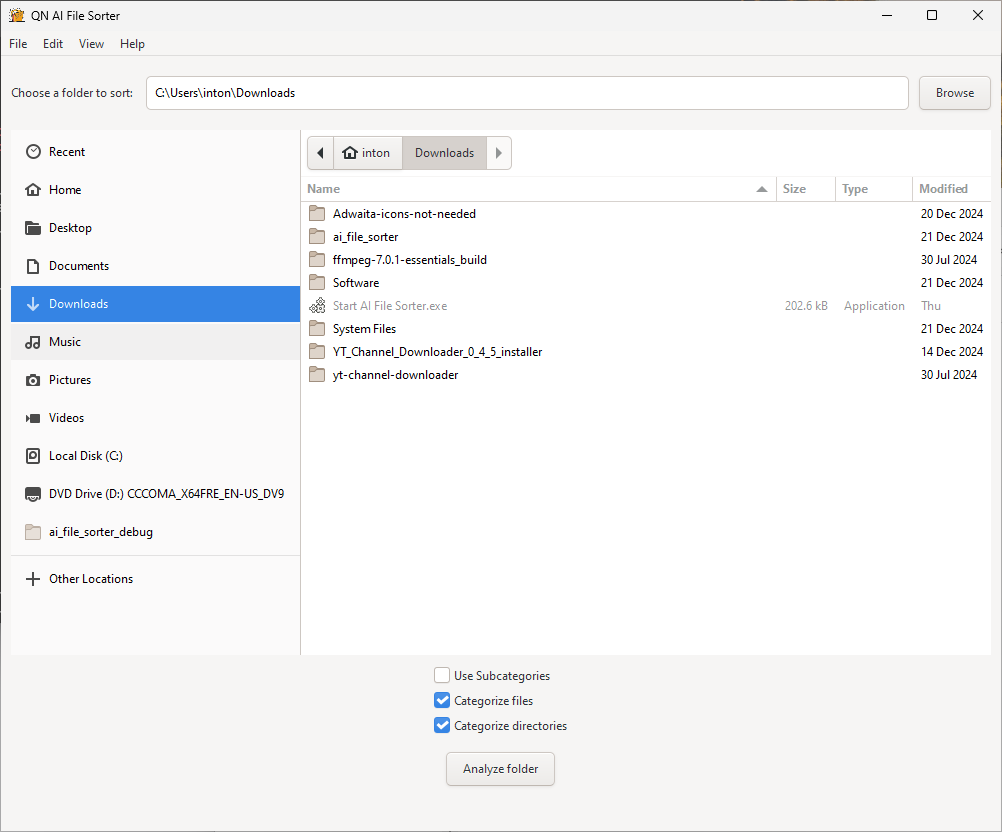1002x832 pixels.
Task: Click the back chevron in the path bar
Action: pyautogui.click(x=319, y=152)
